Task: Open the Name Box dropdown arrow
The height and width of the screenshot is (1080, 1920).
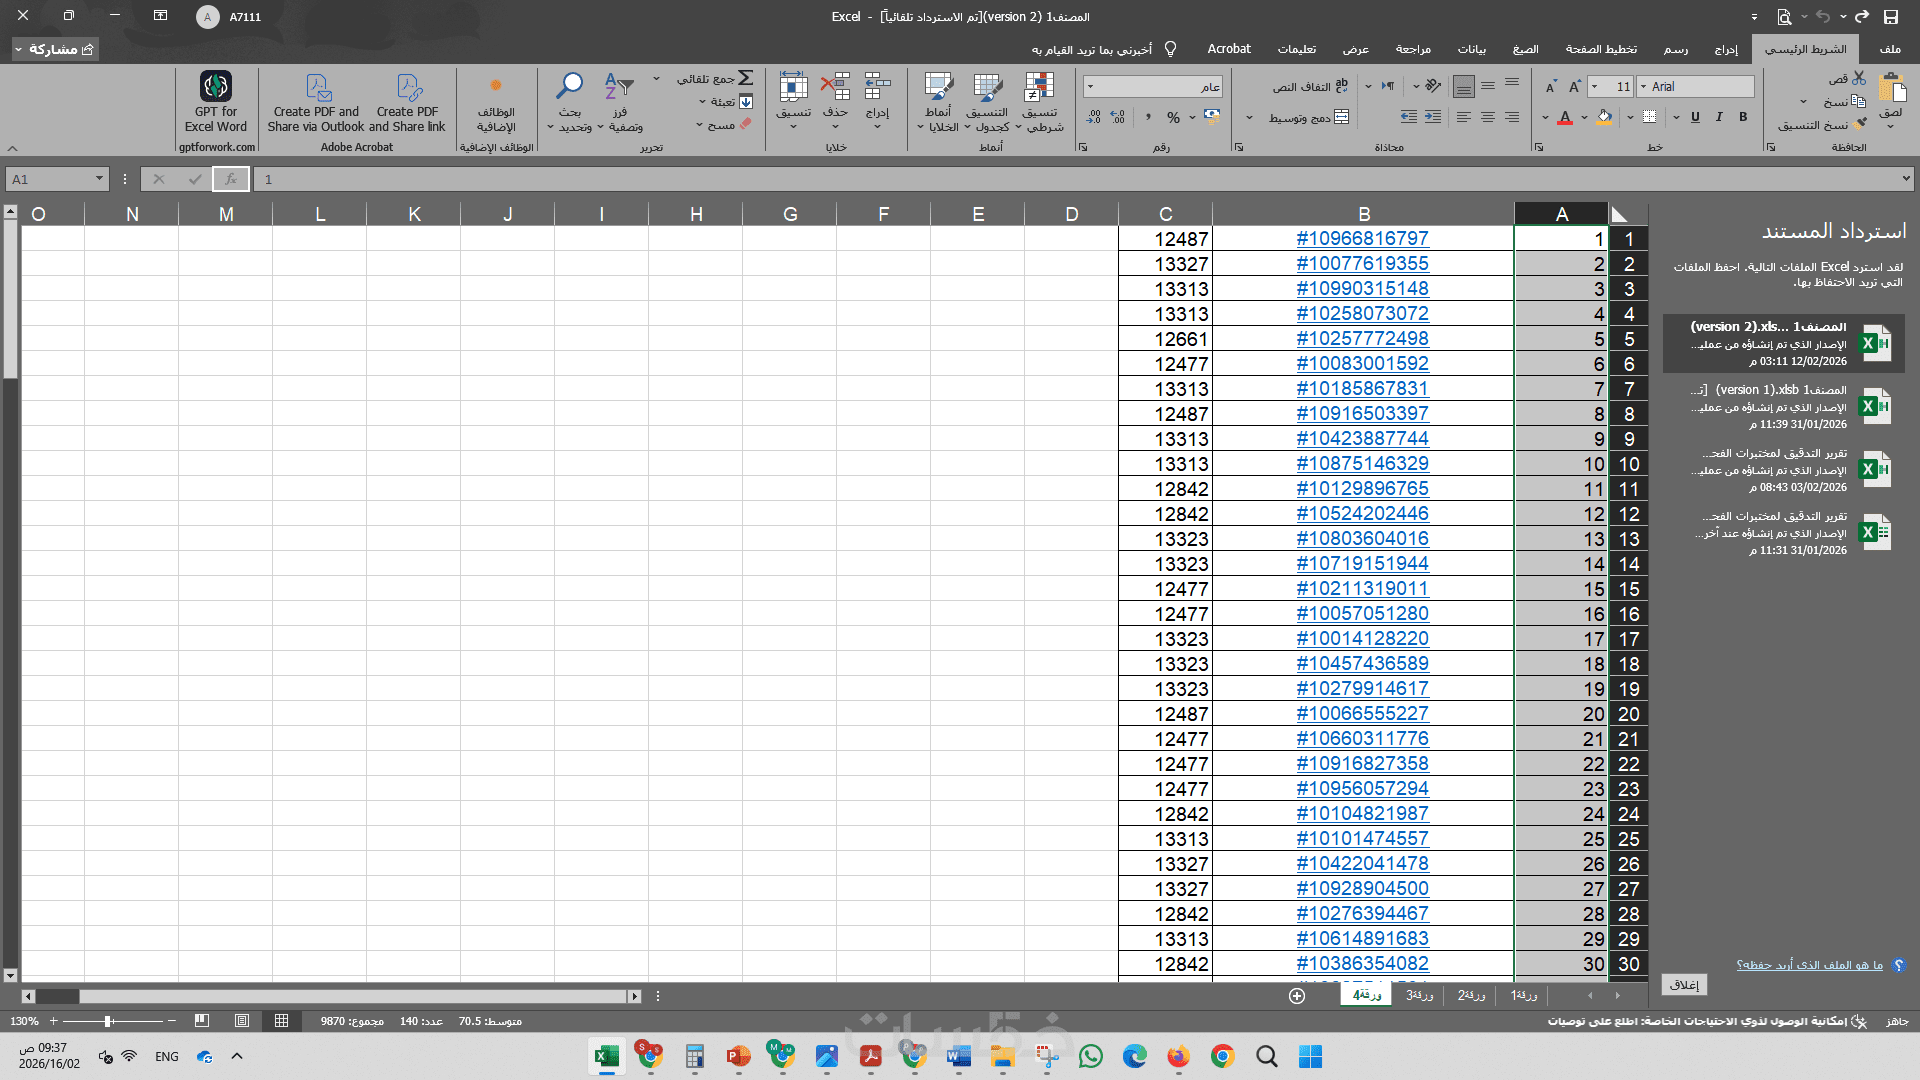Action: (x=99, y=180)
